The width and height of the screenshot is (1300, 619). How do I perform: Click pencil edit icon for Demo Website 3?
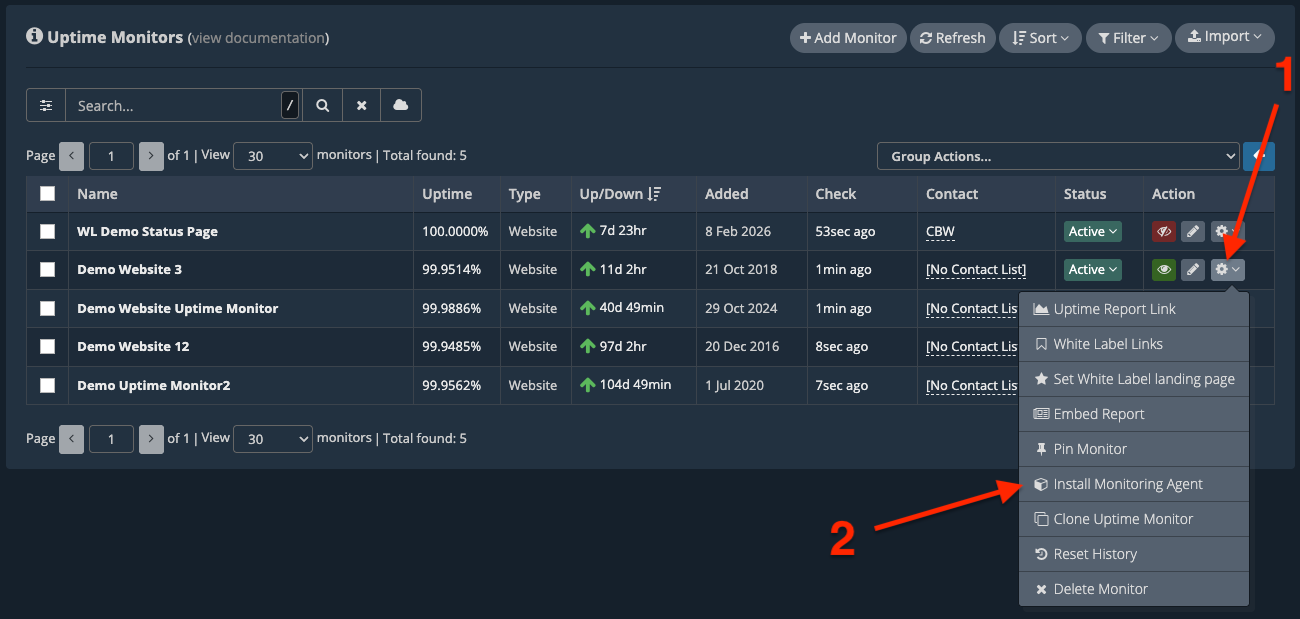pyautogui.click(x=1191, y=270)
